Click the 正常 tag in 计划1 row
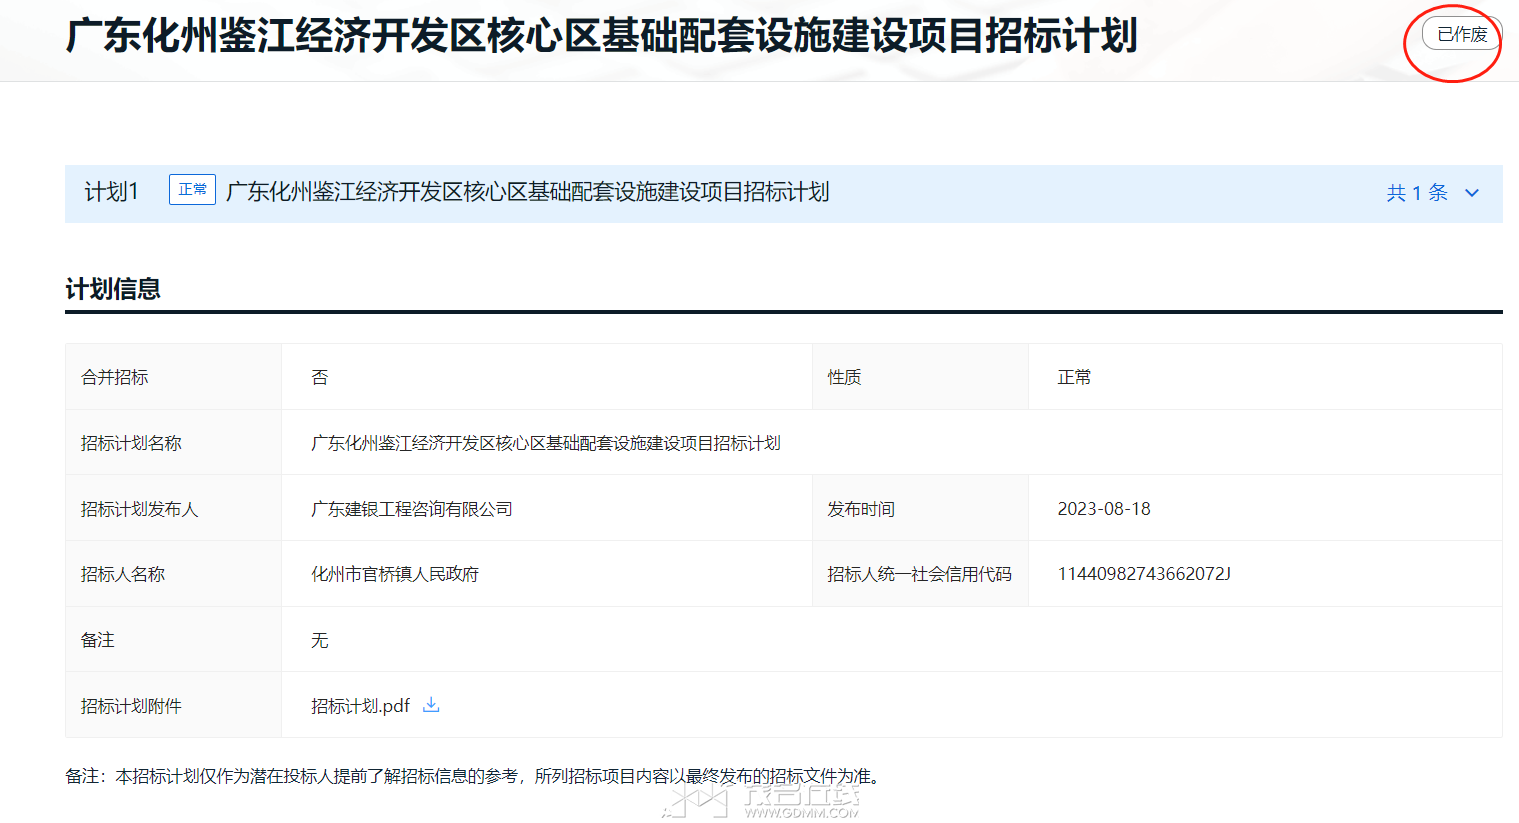Viewport: 1519px width, 823px height. 192,190
